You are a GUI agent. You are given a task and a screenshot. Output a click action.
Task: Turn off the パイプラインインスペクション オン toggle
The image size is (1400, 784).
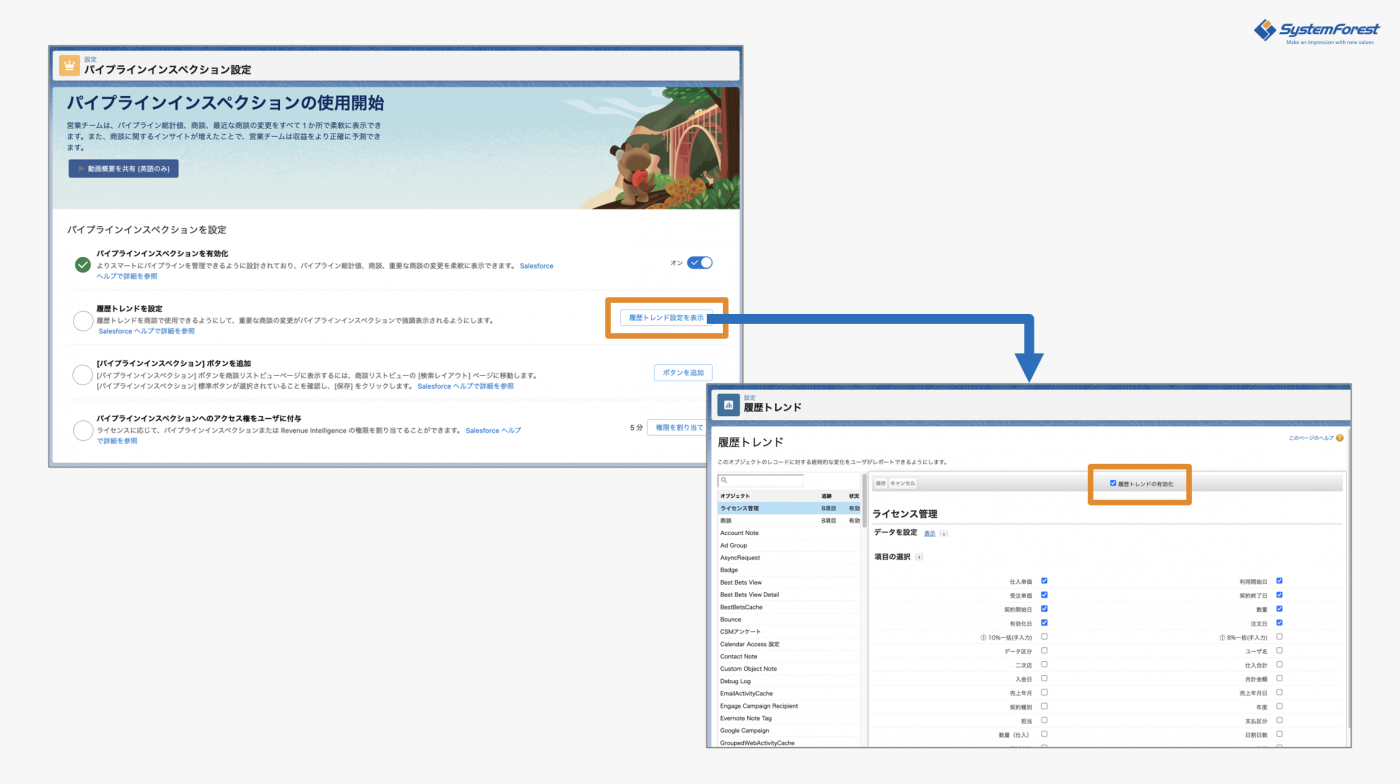pyautogui.click(x=700, y=263)
